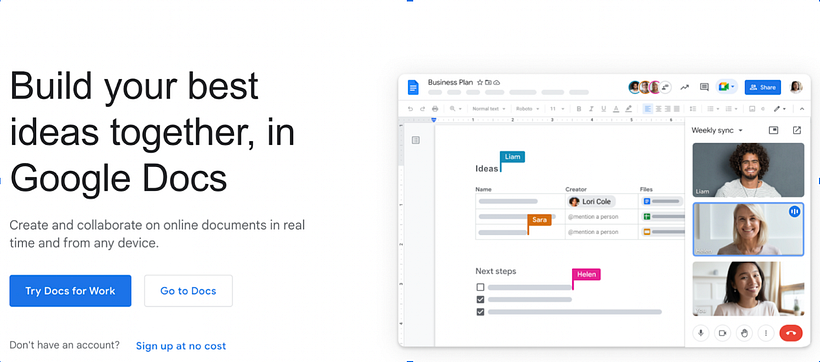Click the cloud saved status icon
The height and width of the screenshot is (362, 820).
coord(496,83)
